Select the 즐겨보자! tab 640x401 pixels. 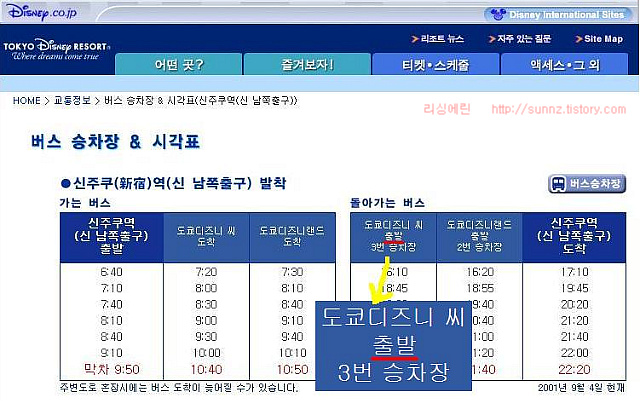coord(307,65)
